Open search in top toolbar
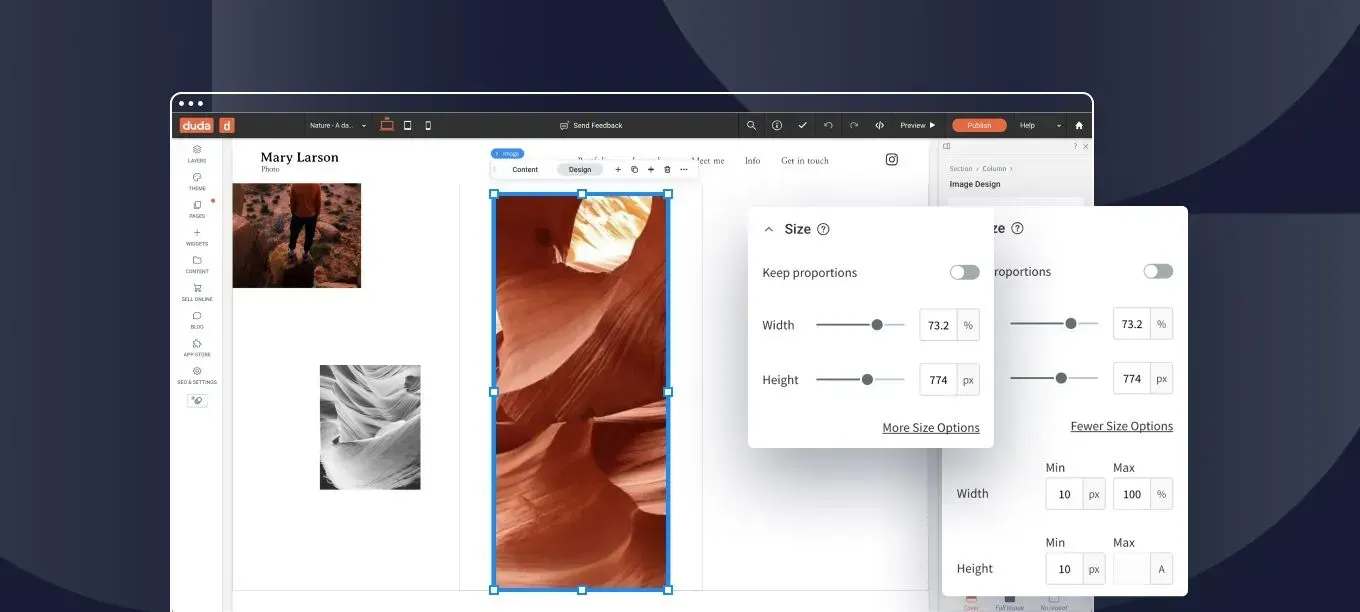This screenshot has height=612, width=1360. click(751, 125)
